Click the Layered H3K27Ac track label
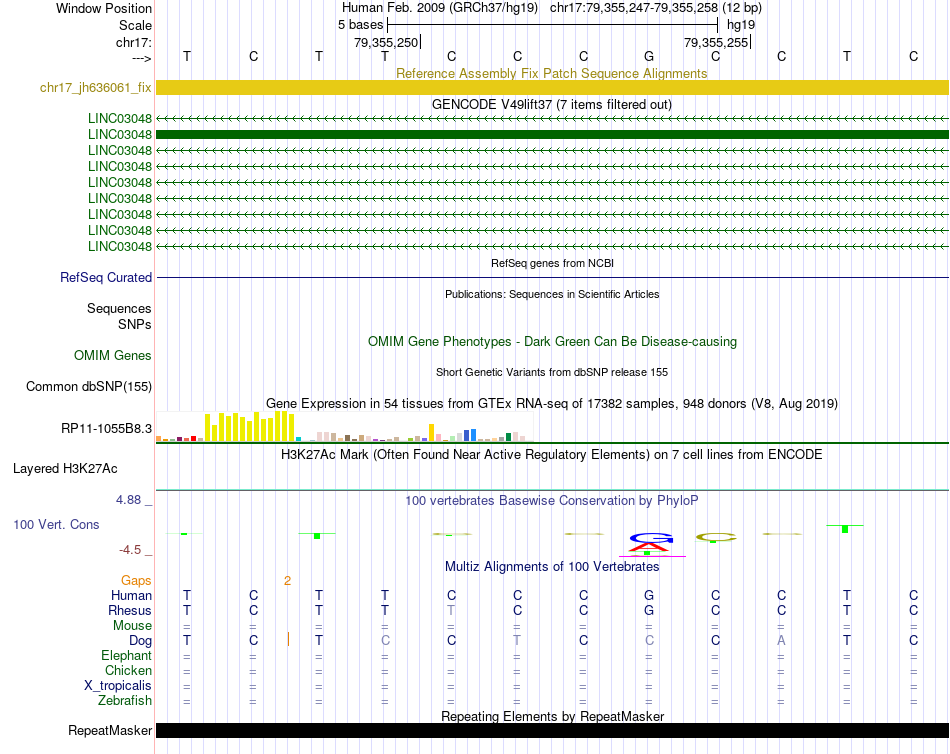This screenshot has width=950, height=754. click(x=65, y=469)
